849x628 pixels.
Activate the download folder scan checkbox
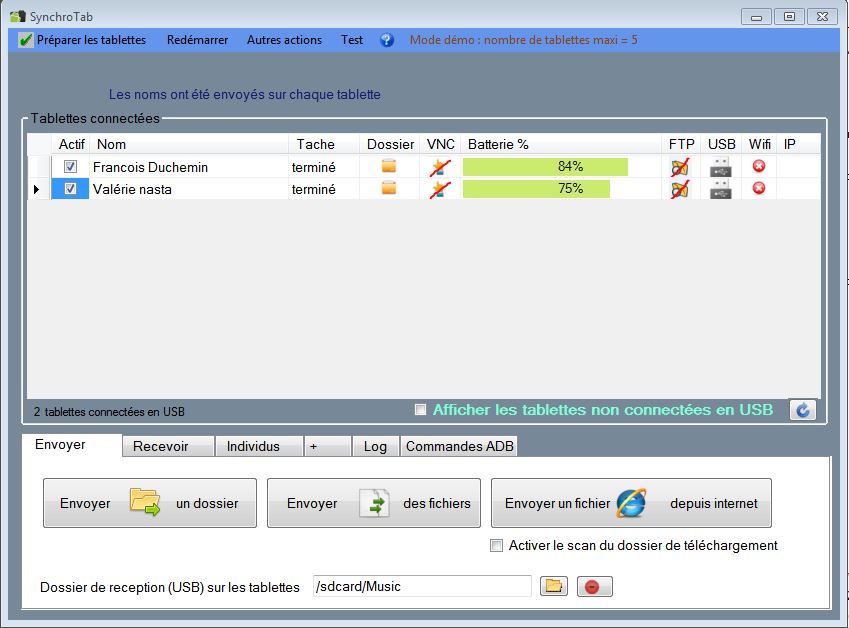pos(496,546)
